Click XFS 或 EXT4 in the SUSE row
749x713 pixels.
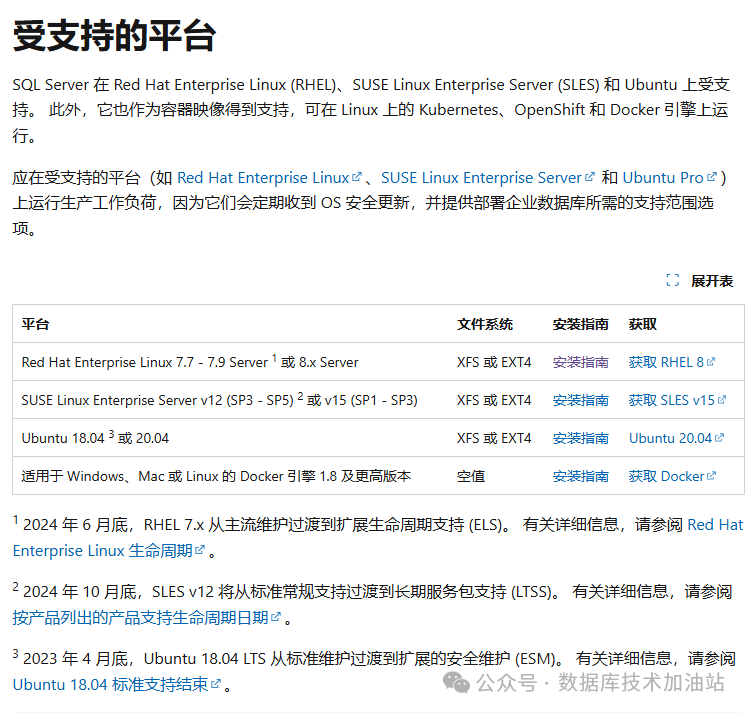coord(494,400)
